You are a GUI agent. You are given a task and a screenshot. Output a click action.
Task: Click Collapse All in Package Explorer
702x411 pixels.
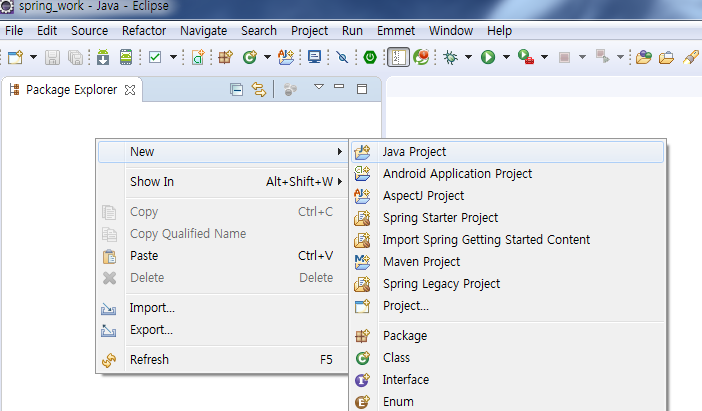[236, 90]
